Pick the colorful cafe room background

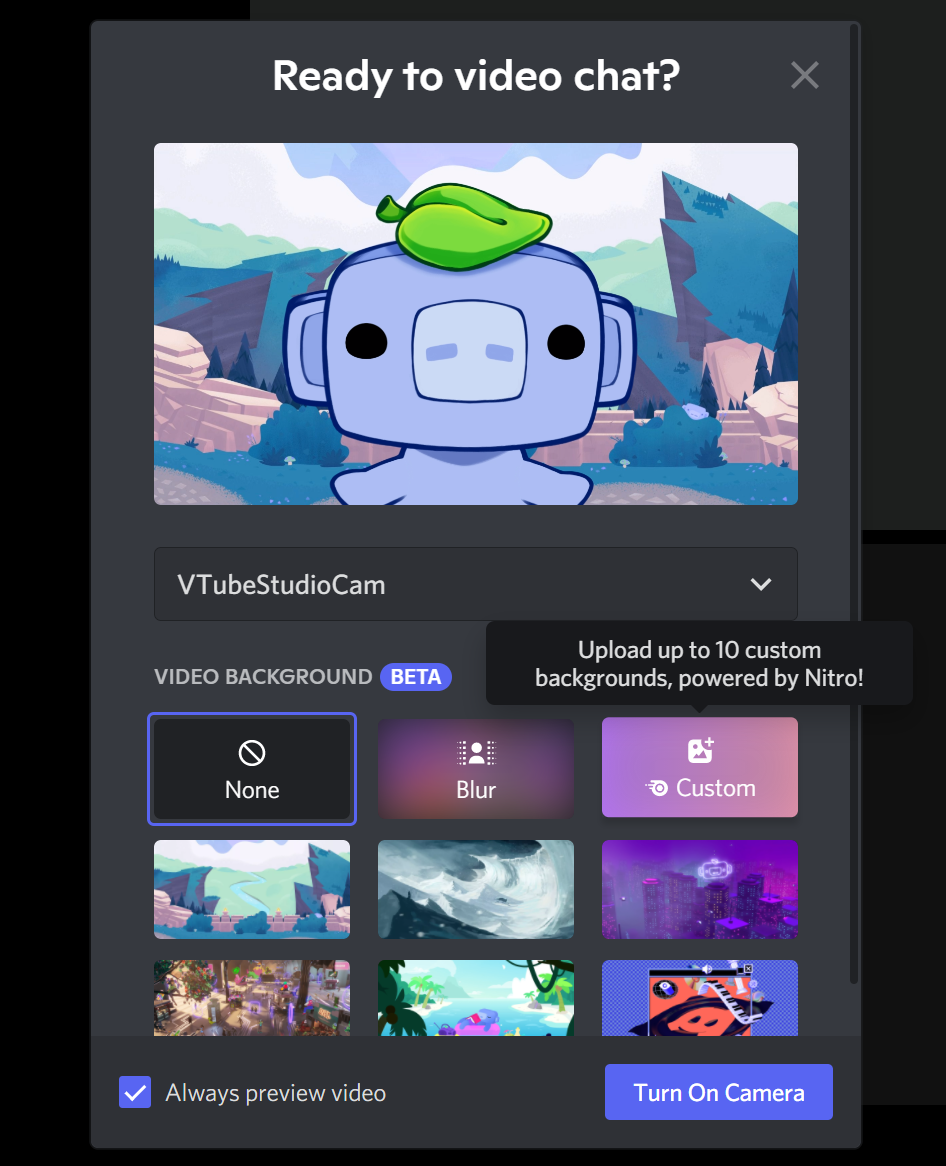point(252,998)
